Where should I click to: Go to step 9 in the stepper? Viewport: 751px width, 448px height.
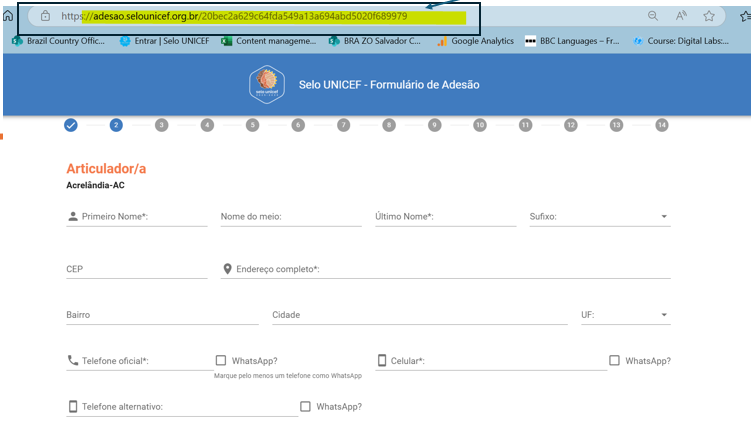pyautogui.click(x=434, y=126)
